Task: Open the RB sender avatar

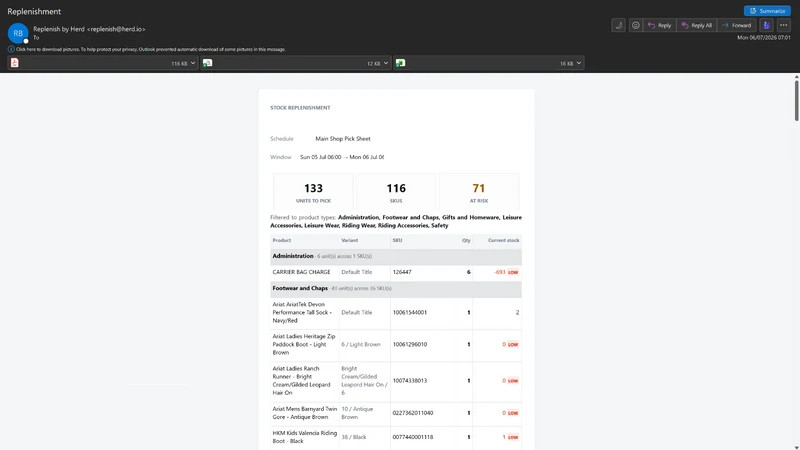Action: coord(18,33)
